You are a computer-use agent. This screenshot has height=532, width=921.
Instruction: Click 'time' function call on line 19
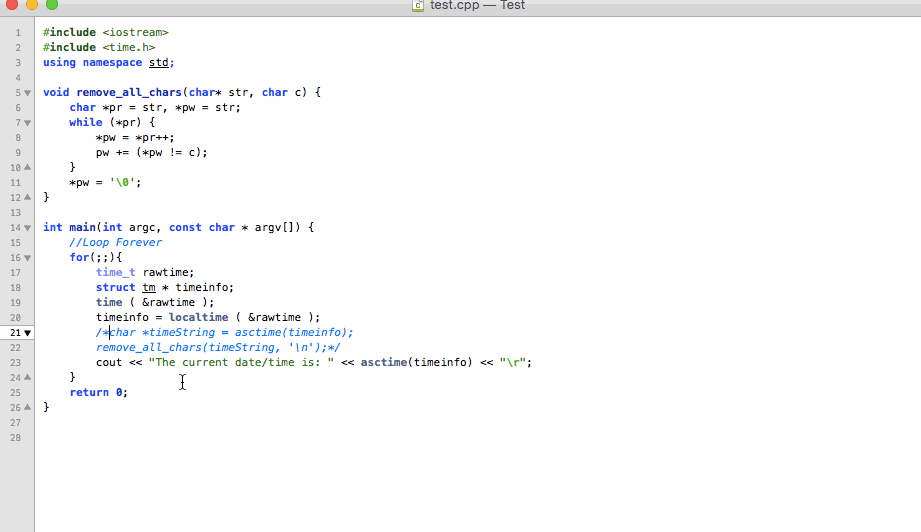[109, 302]
